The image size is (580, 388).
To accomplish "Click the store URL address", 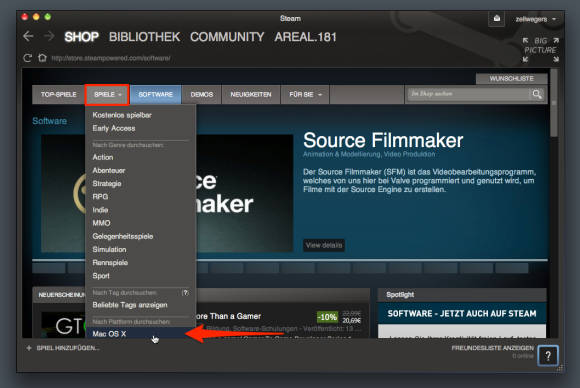I will (x=111, y=58).
